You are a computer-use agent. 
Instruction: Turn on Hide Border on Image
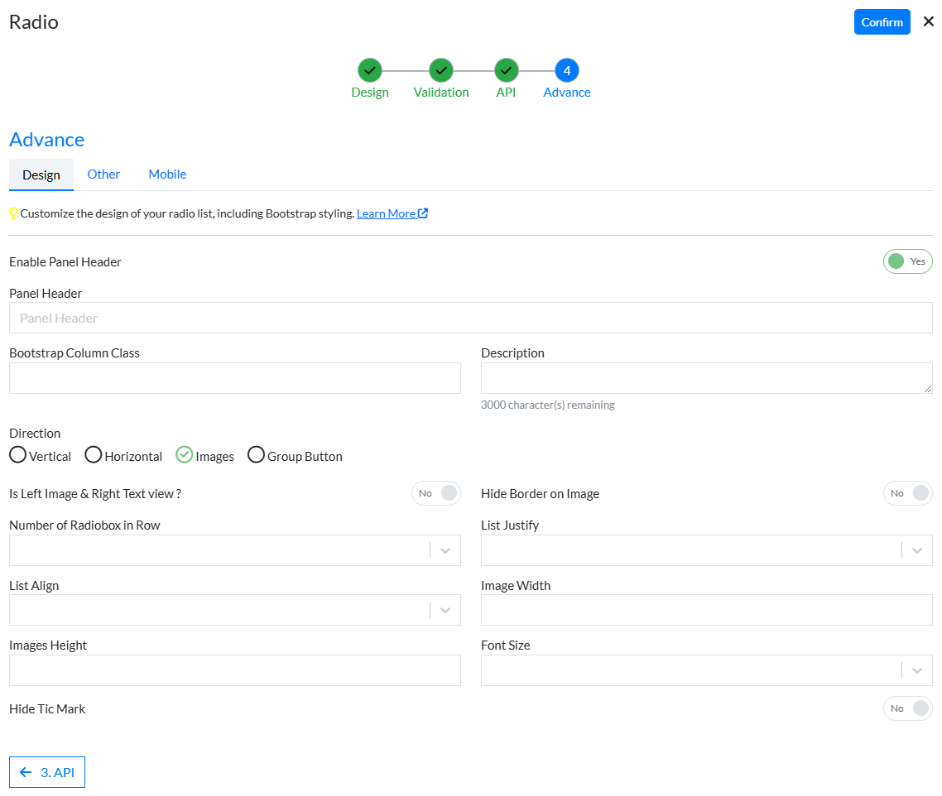point(907,493)
